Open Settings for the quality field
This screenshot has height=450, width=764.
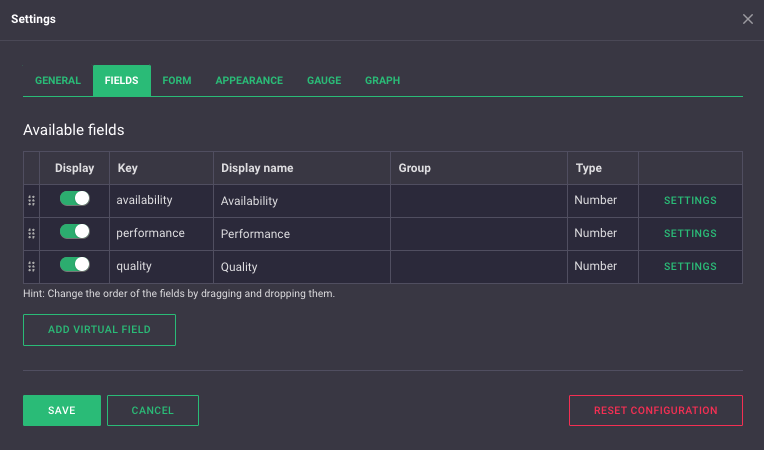[x=690, y=267]
